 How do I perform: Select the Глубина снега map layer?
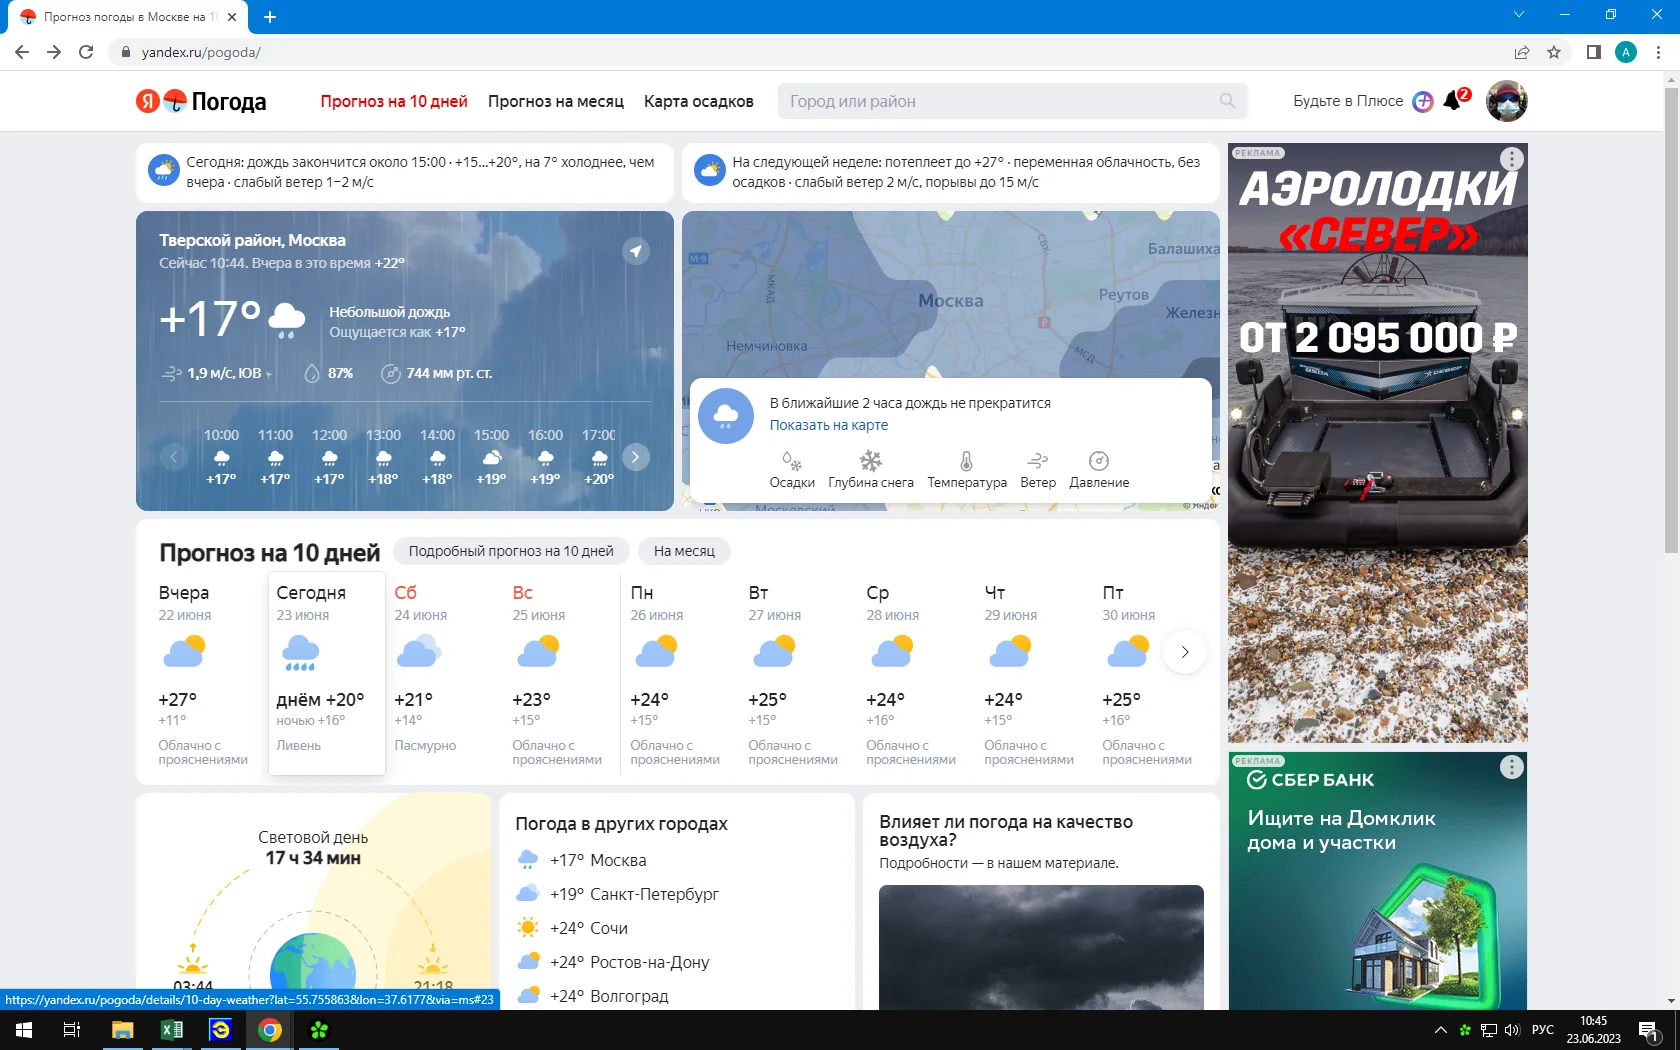pos(871,470)
